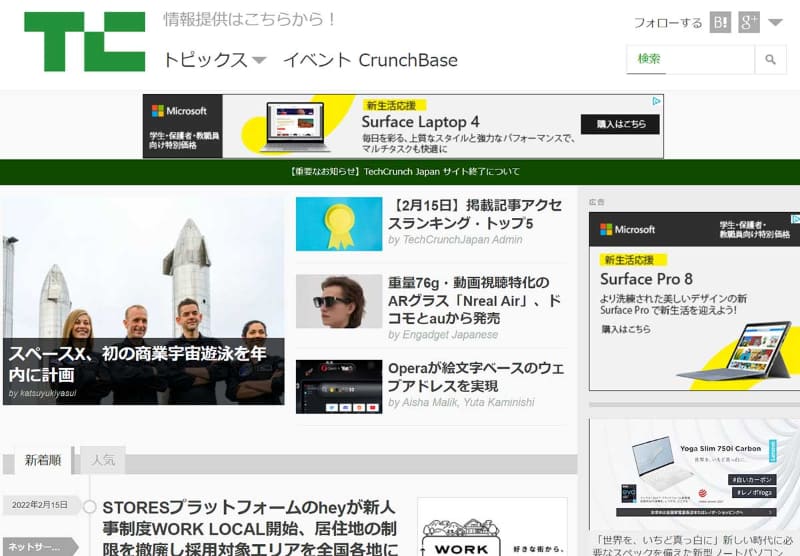Switch to the 新着順 tab
The width and height of the screenshot is (800, 556).
coord(43,460)
